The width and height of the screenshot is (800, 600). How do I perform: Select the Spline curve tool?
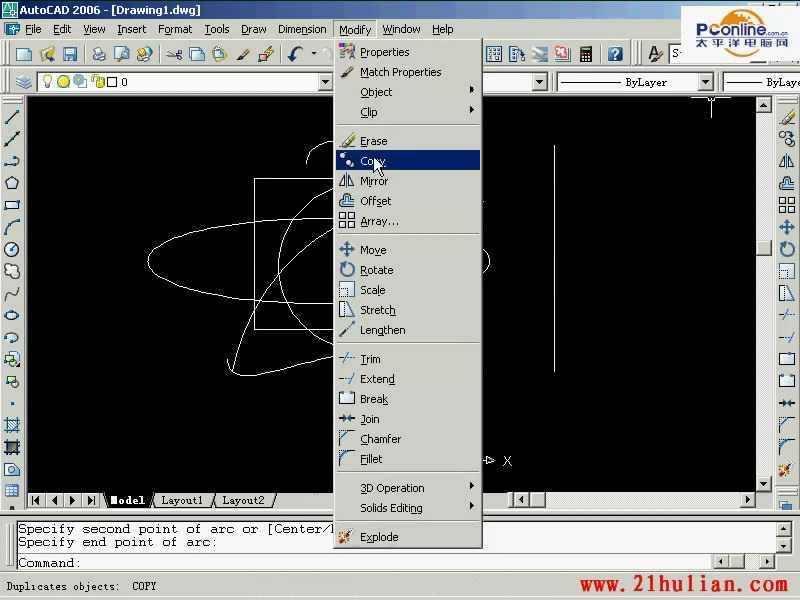[12, 293]
